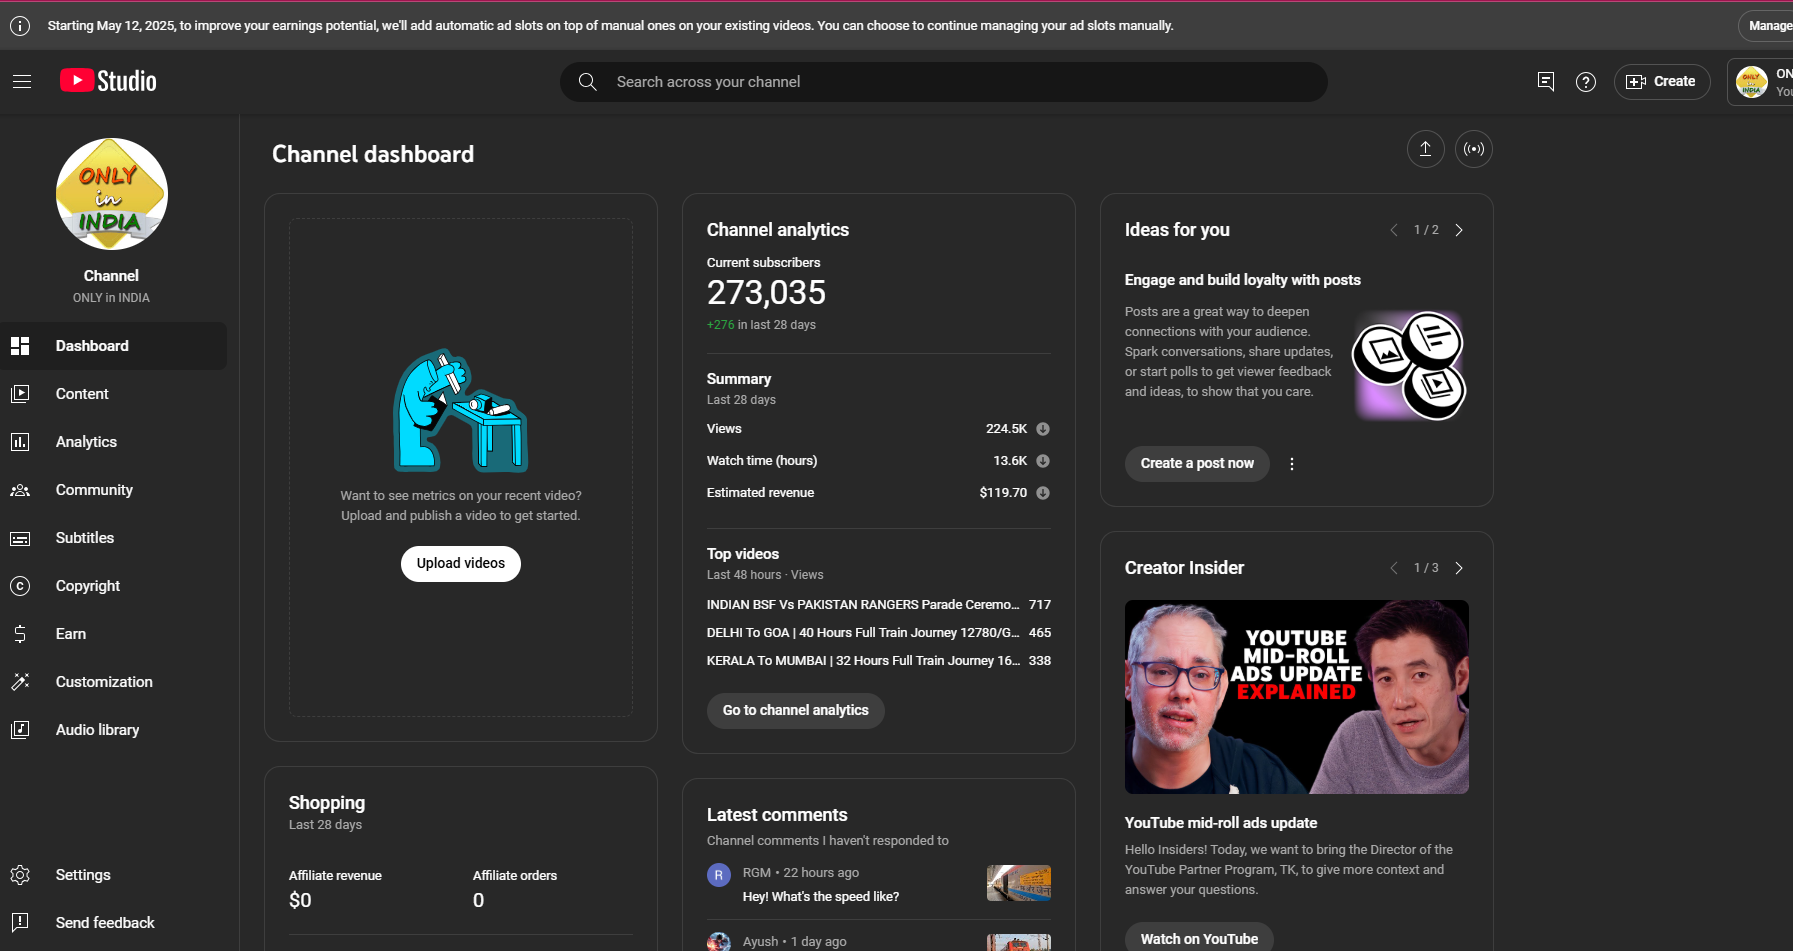Click the Audio library icon in sidebar
This screenshot has width=1793, height=951.
(x=20, y=730)
